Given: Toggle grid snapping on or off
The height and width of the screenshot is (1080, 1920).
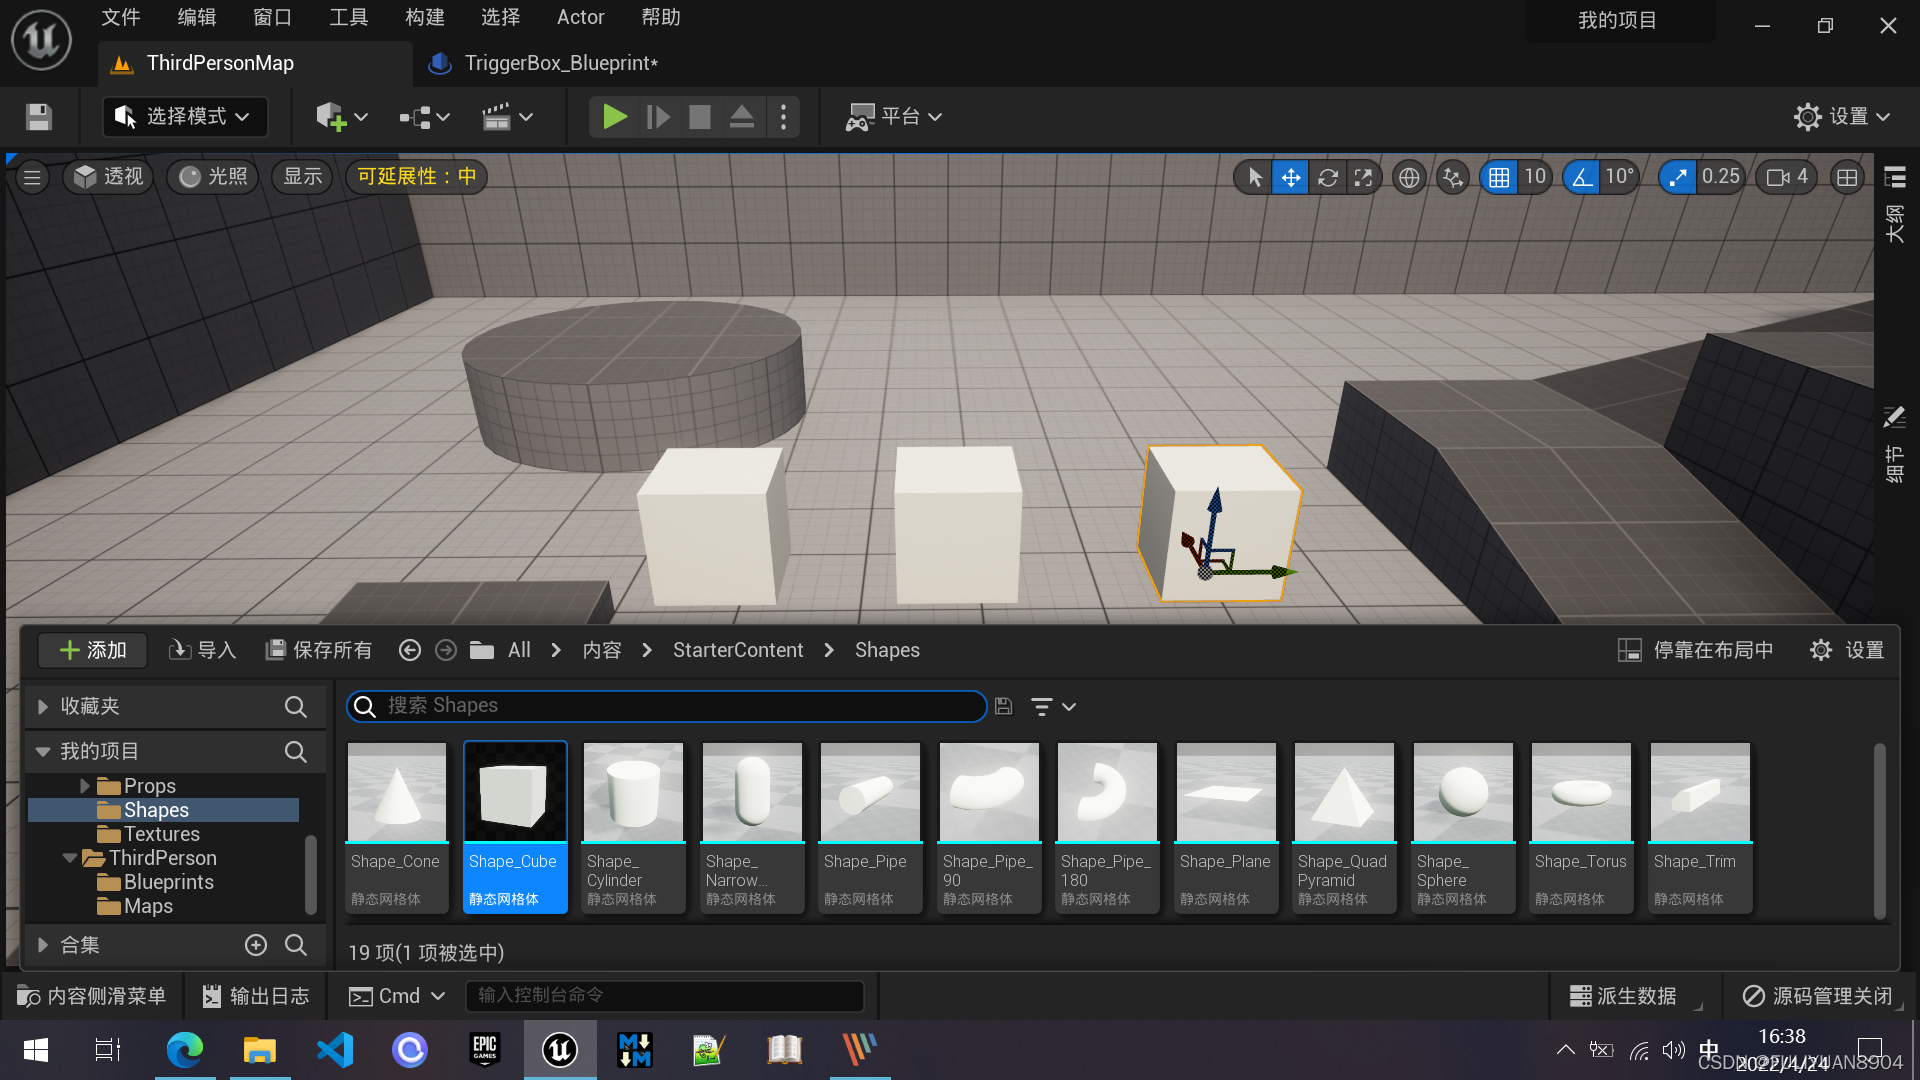Looking at the screenshot, I should coord(1498,178).
